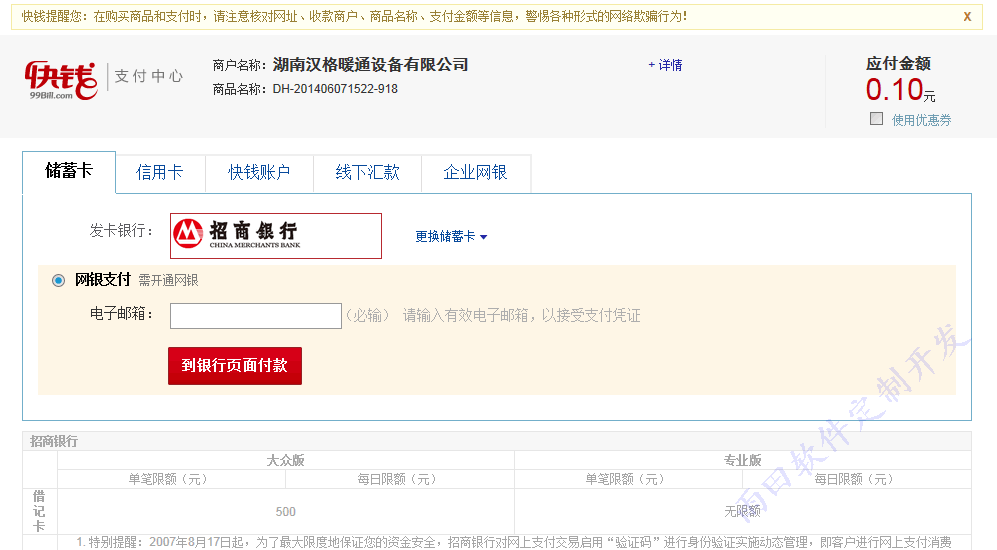
Task: Open the 快钱账户 tab
Action: (259, 173)
